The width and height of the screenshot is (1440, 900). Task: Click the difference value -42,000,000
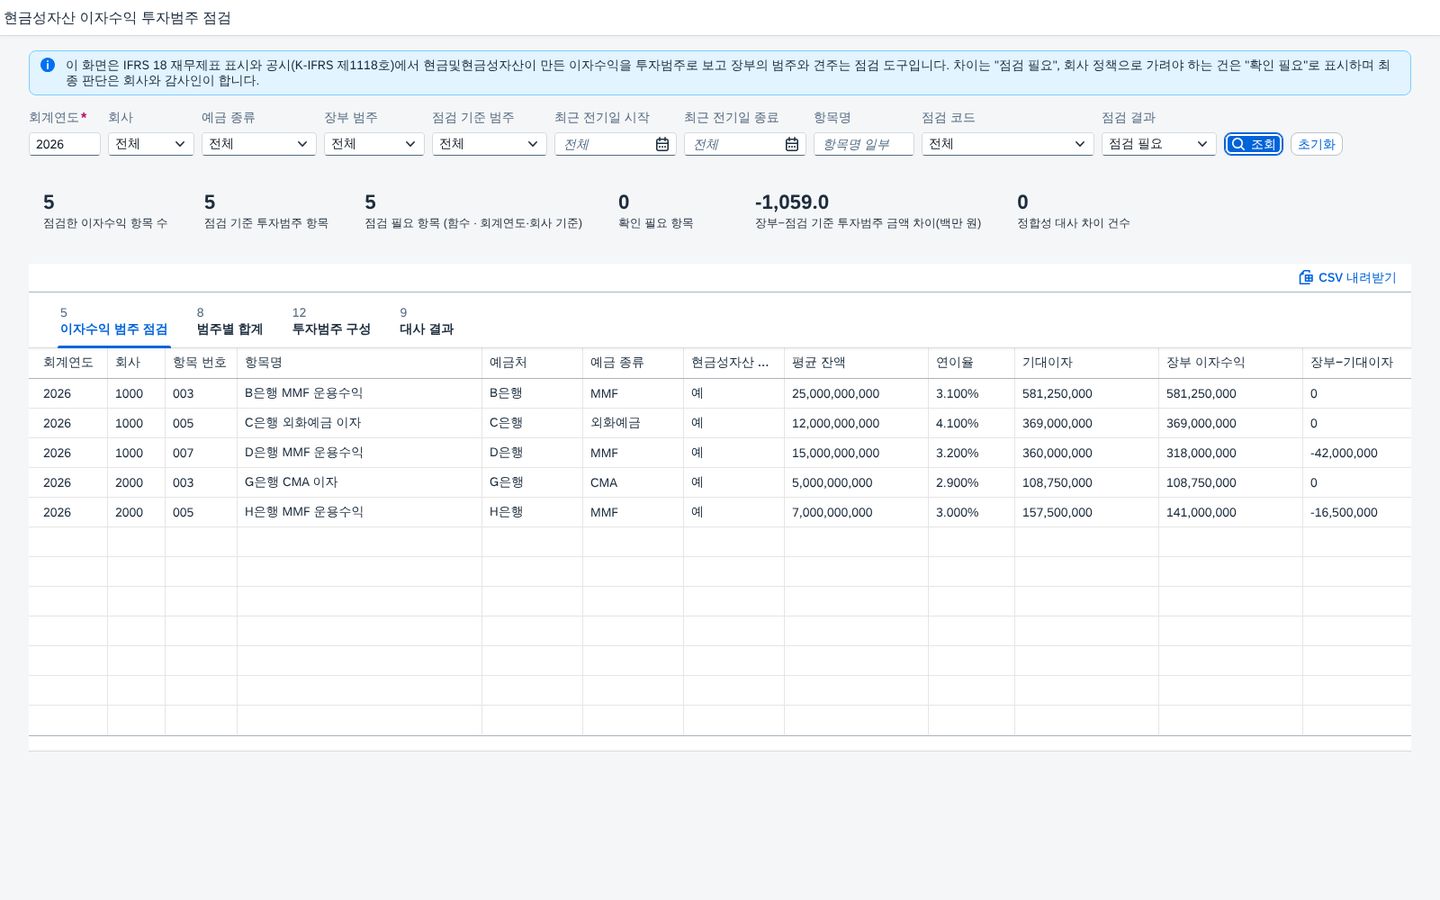click(1344, 453)
